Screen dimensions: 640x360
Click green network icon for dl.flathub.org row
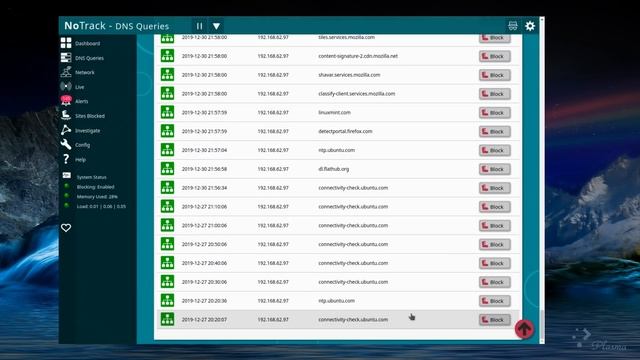point(167,169)
